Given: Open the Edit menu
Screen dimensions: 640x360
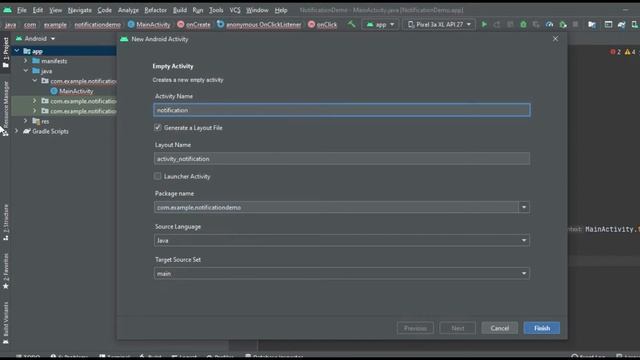Looking at the screenshot, I should (38, 10).
